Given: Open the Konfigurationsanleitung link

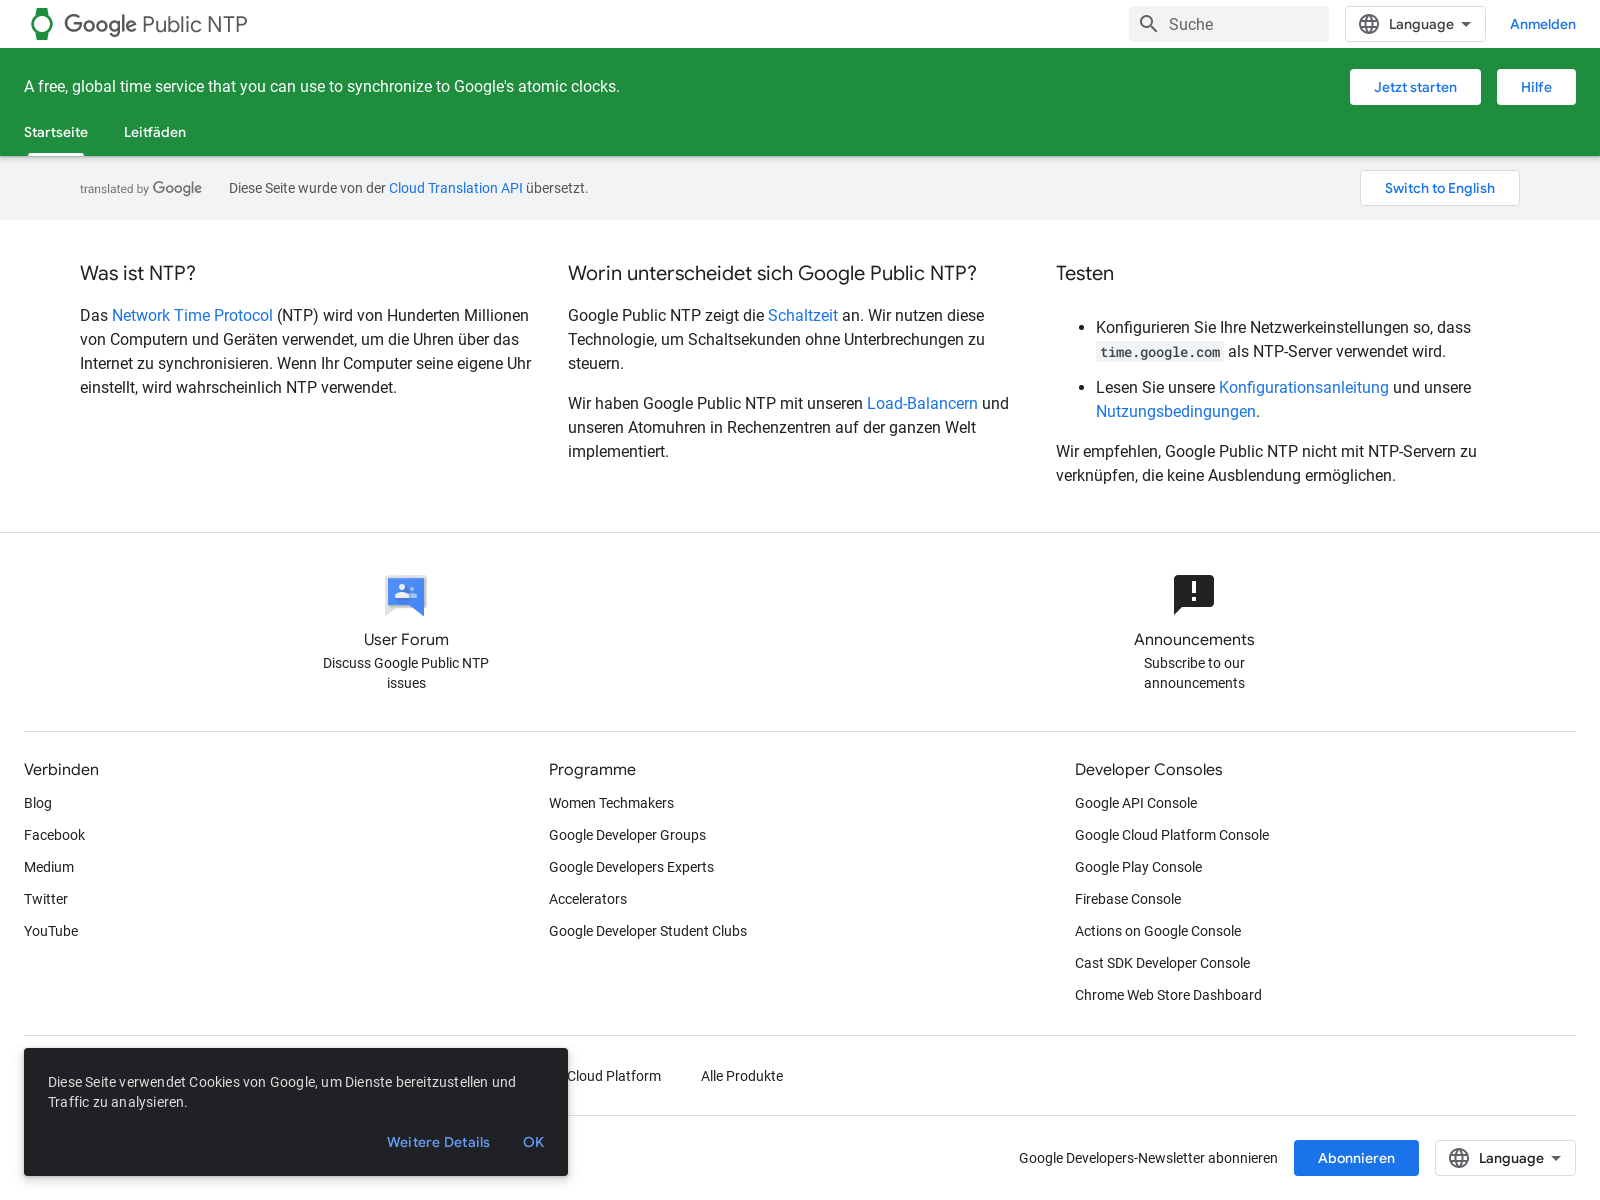Looking at the screenshot, I should (1304, 387).
